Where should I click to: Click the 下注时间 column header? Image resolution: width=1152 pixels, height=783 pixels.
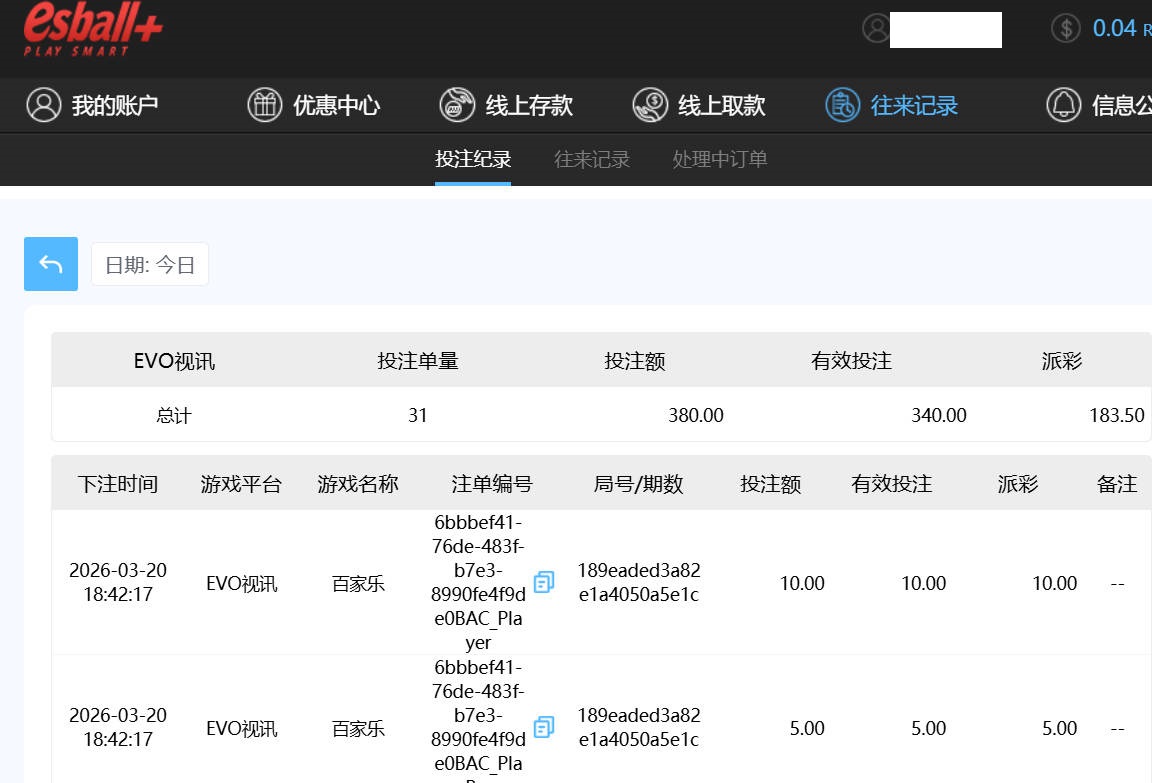coord(118,484)
